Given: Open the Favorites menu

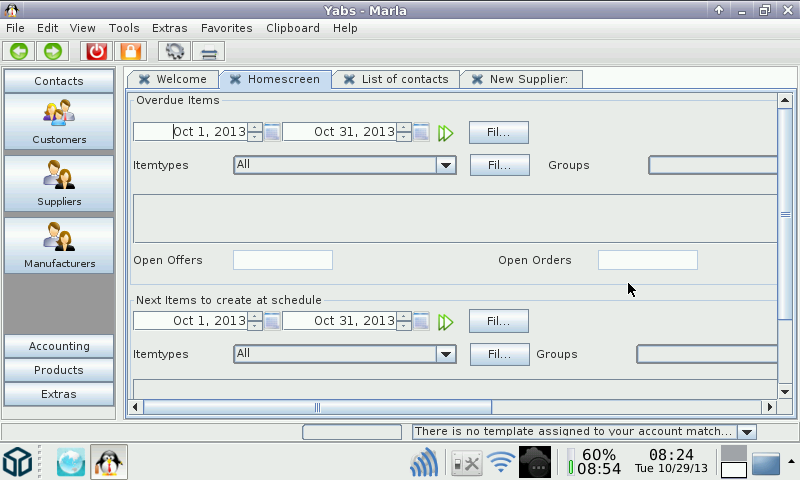Looking at the screenshot, I should pyautogui.click(x=227, y=28).
